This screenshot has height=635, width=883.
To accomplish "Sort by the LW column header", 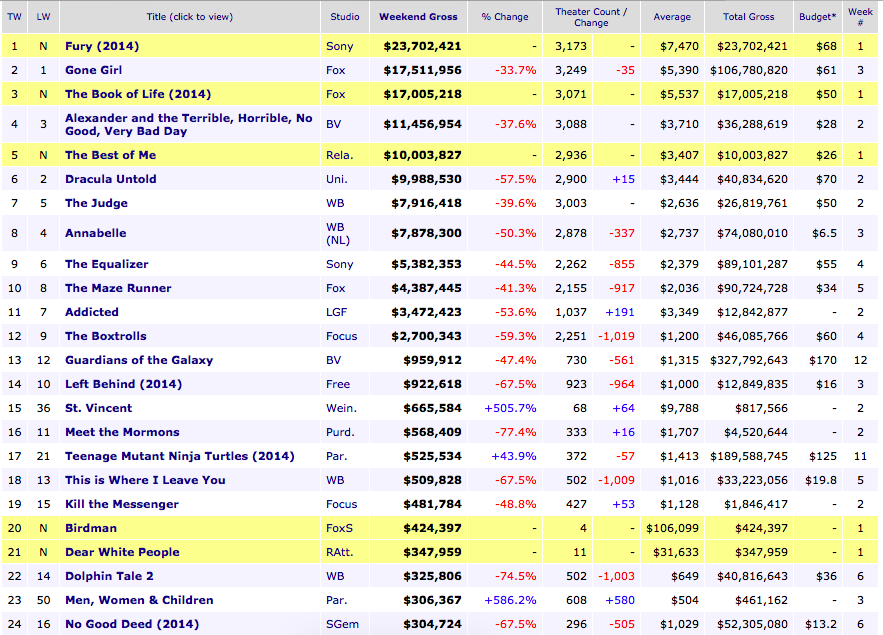I will coord(43,17).
